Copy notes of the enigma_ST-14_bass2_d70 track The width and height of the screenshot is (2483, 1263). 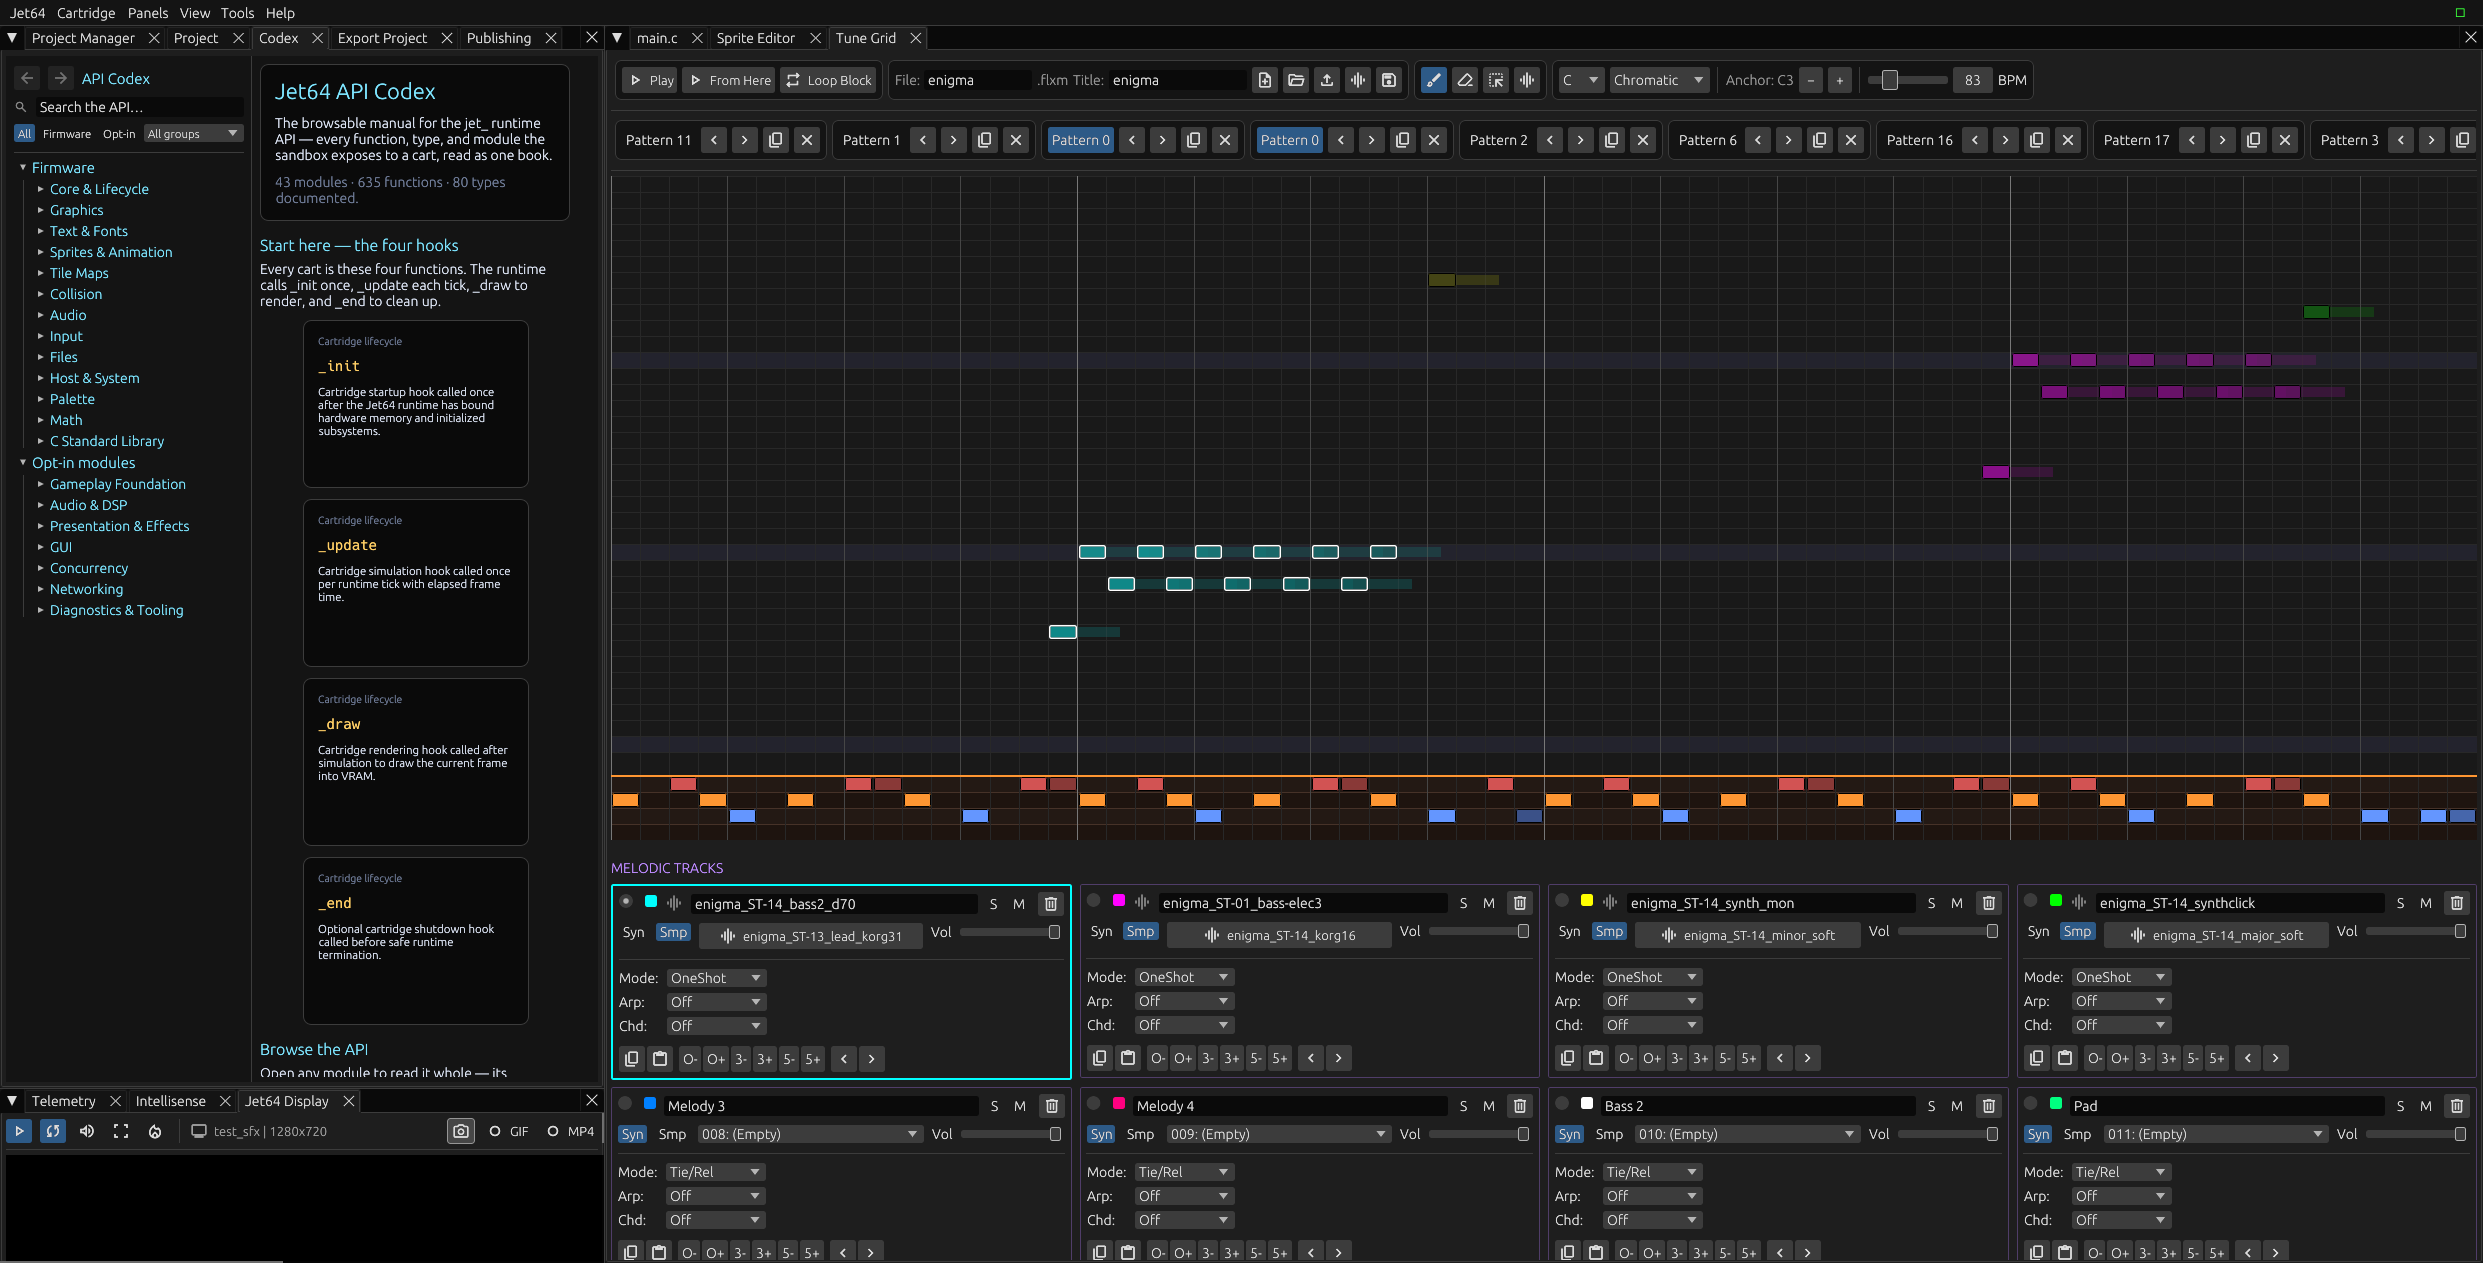pos(632,1059)
